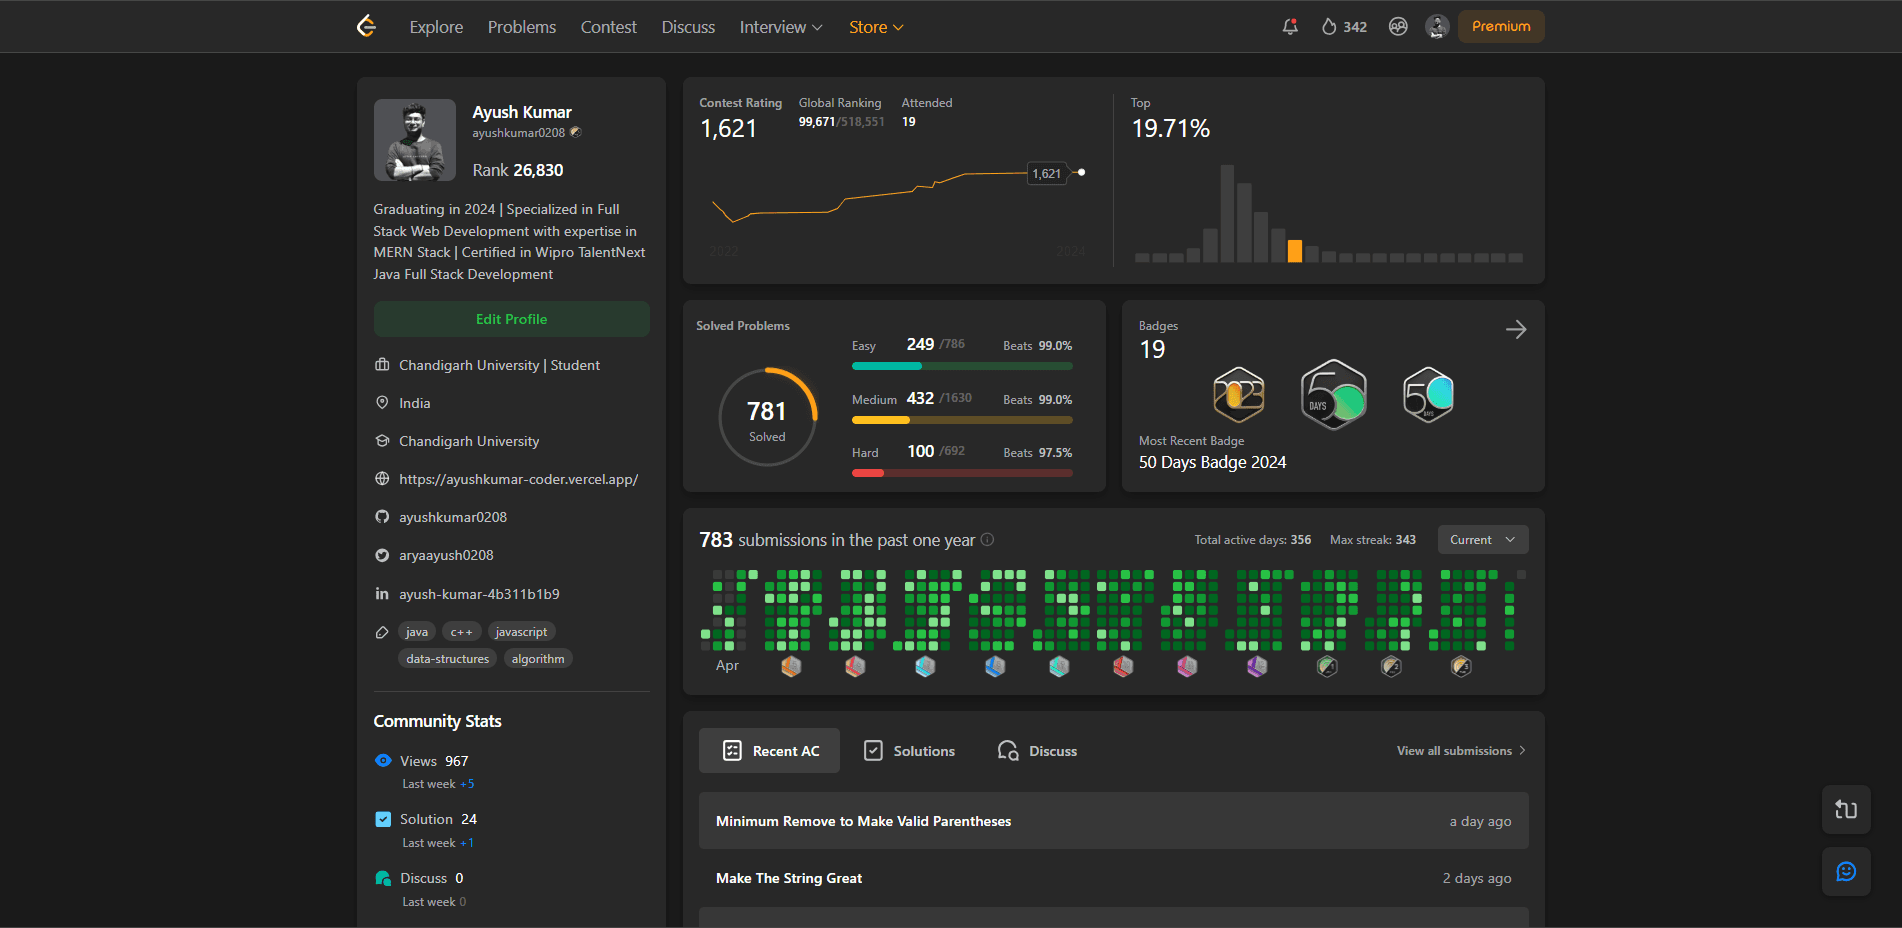Click the Edit Profile button
The width and height of the screenshot is (1902, 928).
click(x=511, y=319)
